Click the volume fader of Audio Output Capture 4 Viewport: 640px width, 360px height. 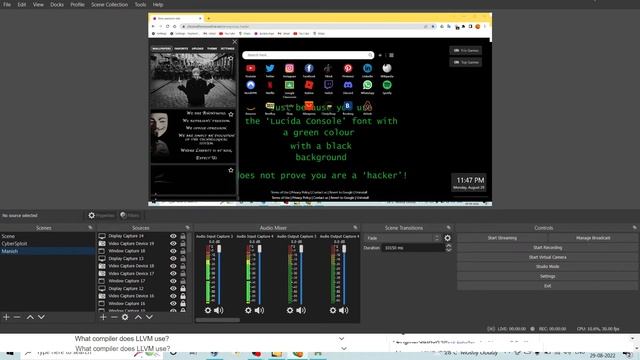(344, 249)
